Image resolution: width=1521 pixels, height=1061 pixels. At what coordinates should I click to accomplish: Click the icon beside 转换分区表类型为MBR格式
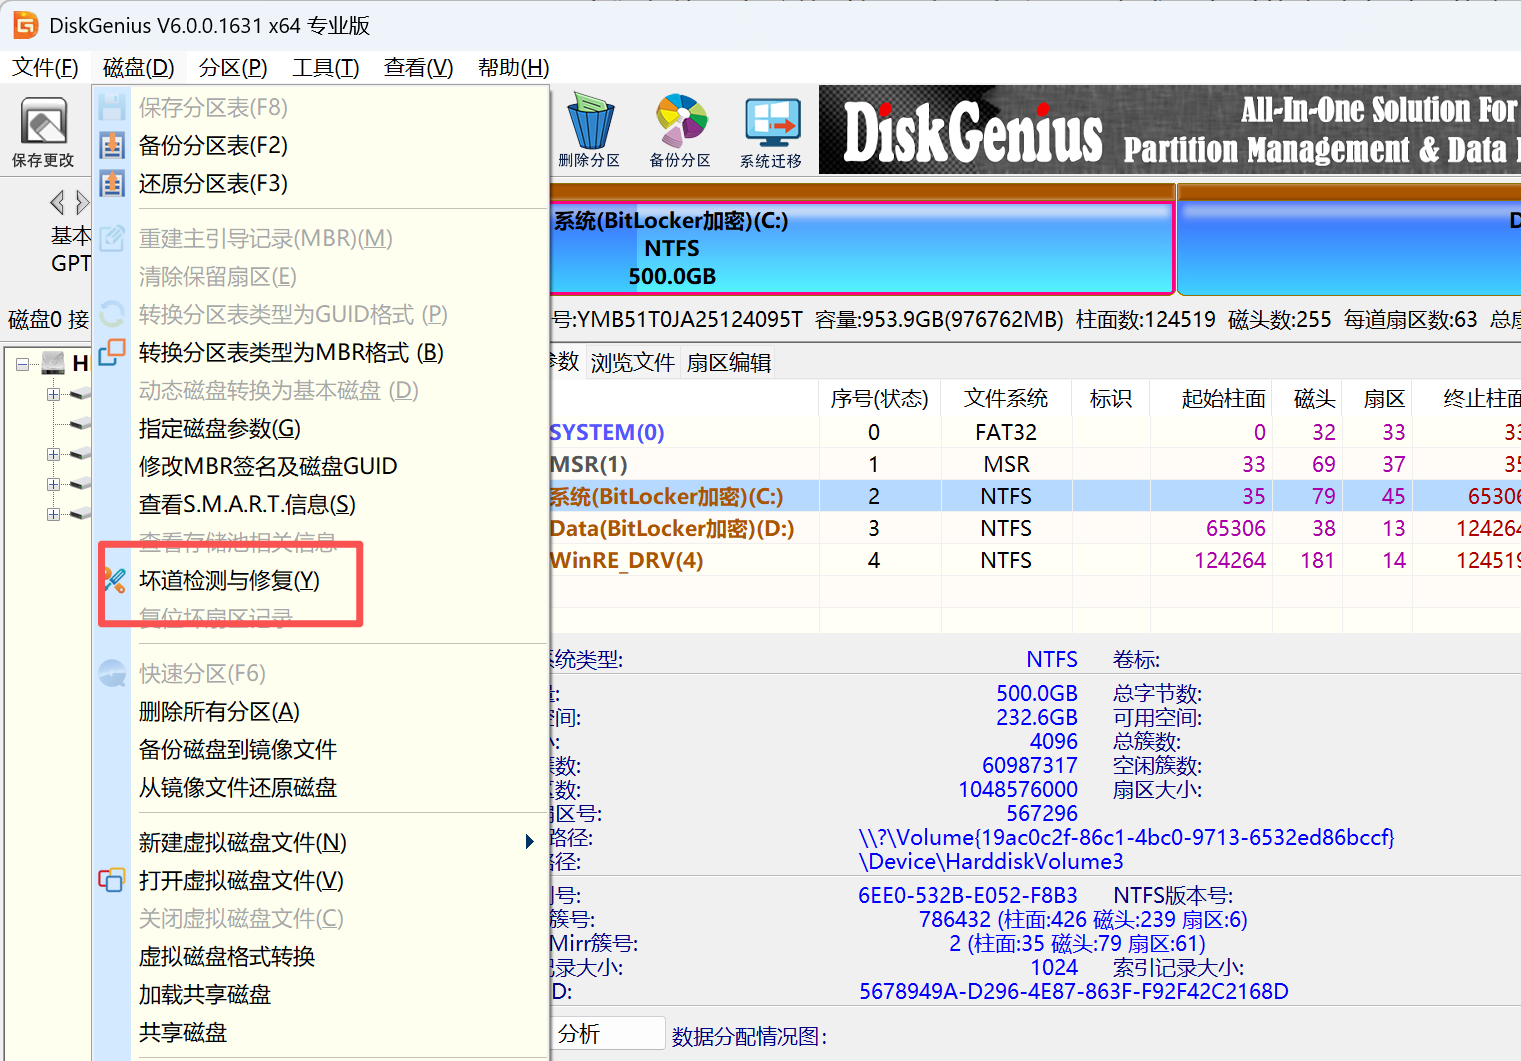[x=112, y=352]
